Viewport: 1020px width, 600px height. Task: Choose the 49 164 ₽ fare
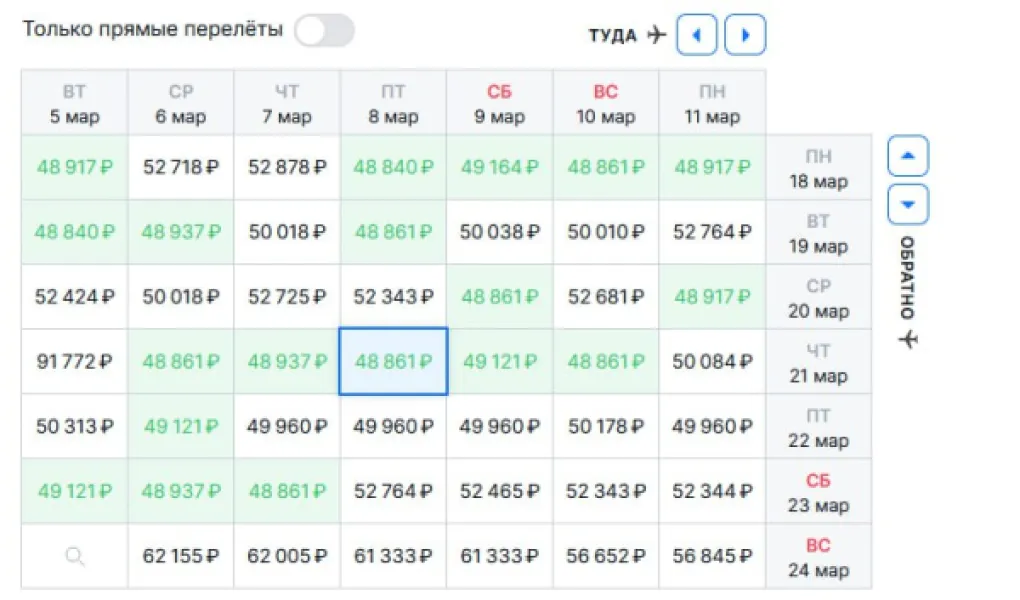(x=500, y=167)
